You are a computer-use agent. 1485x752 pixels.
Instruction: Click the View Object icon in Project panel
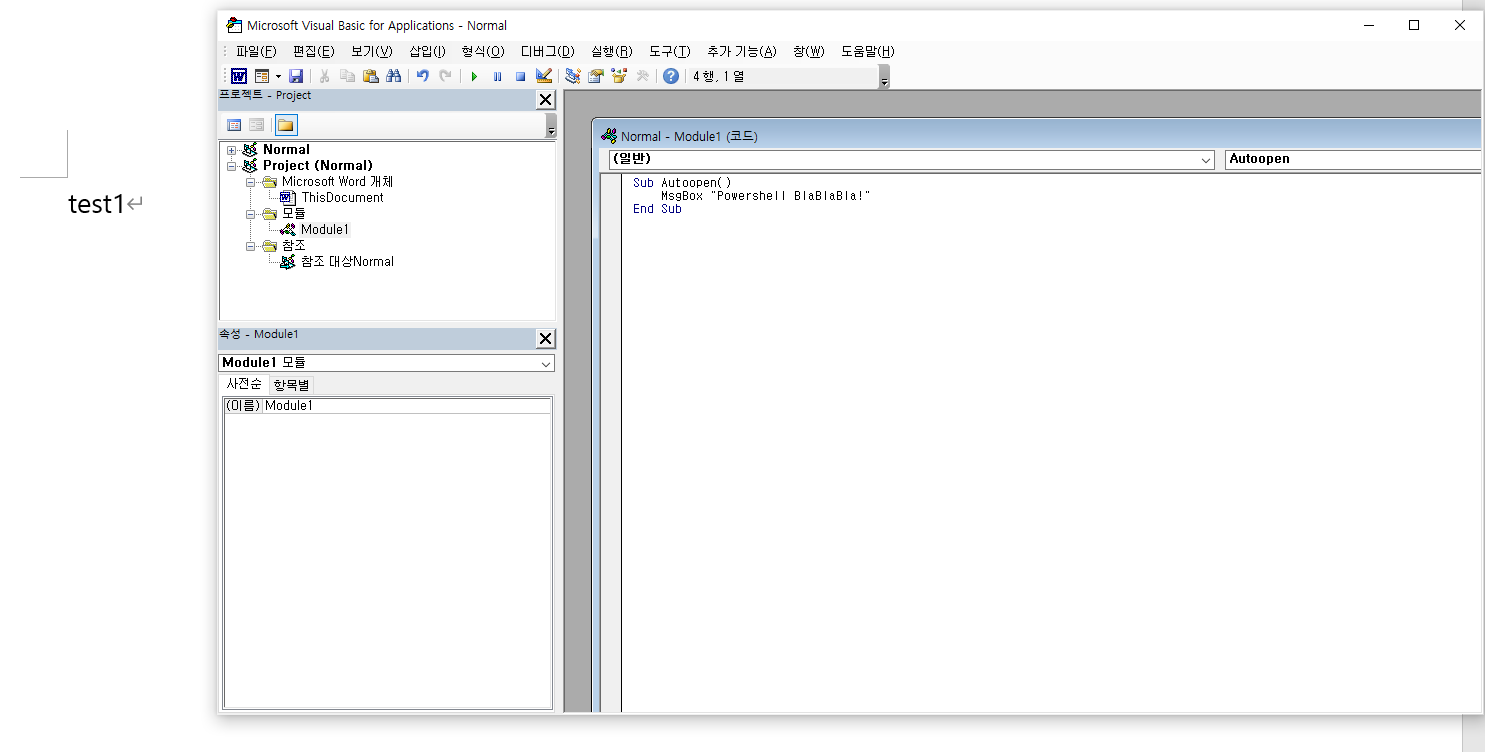click(257, 125)
